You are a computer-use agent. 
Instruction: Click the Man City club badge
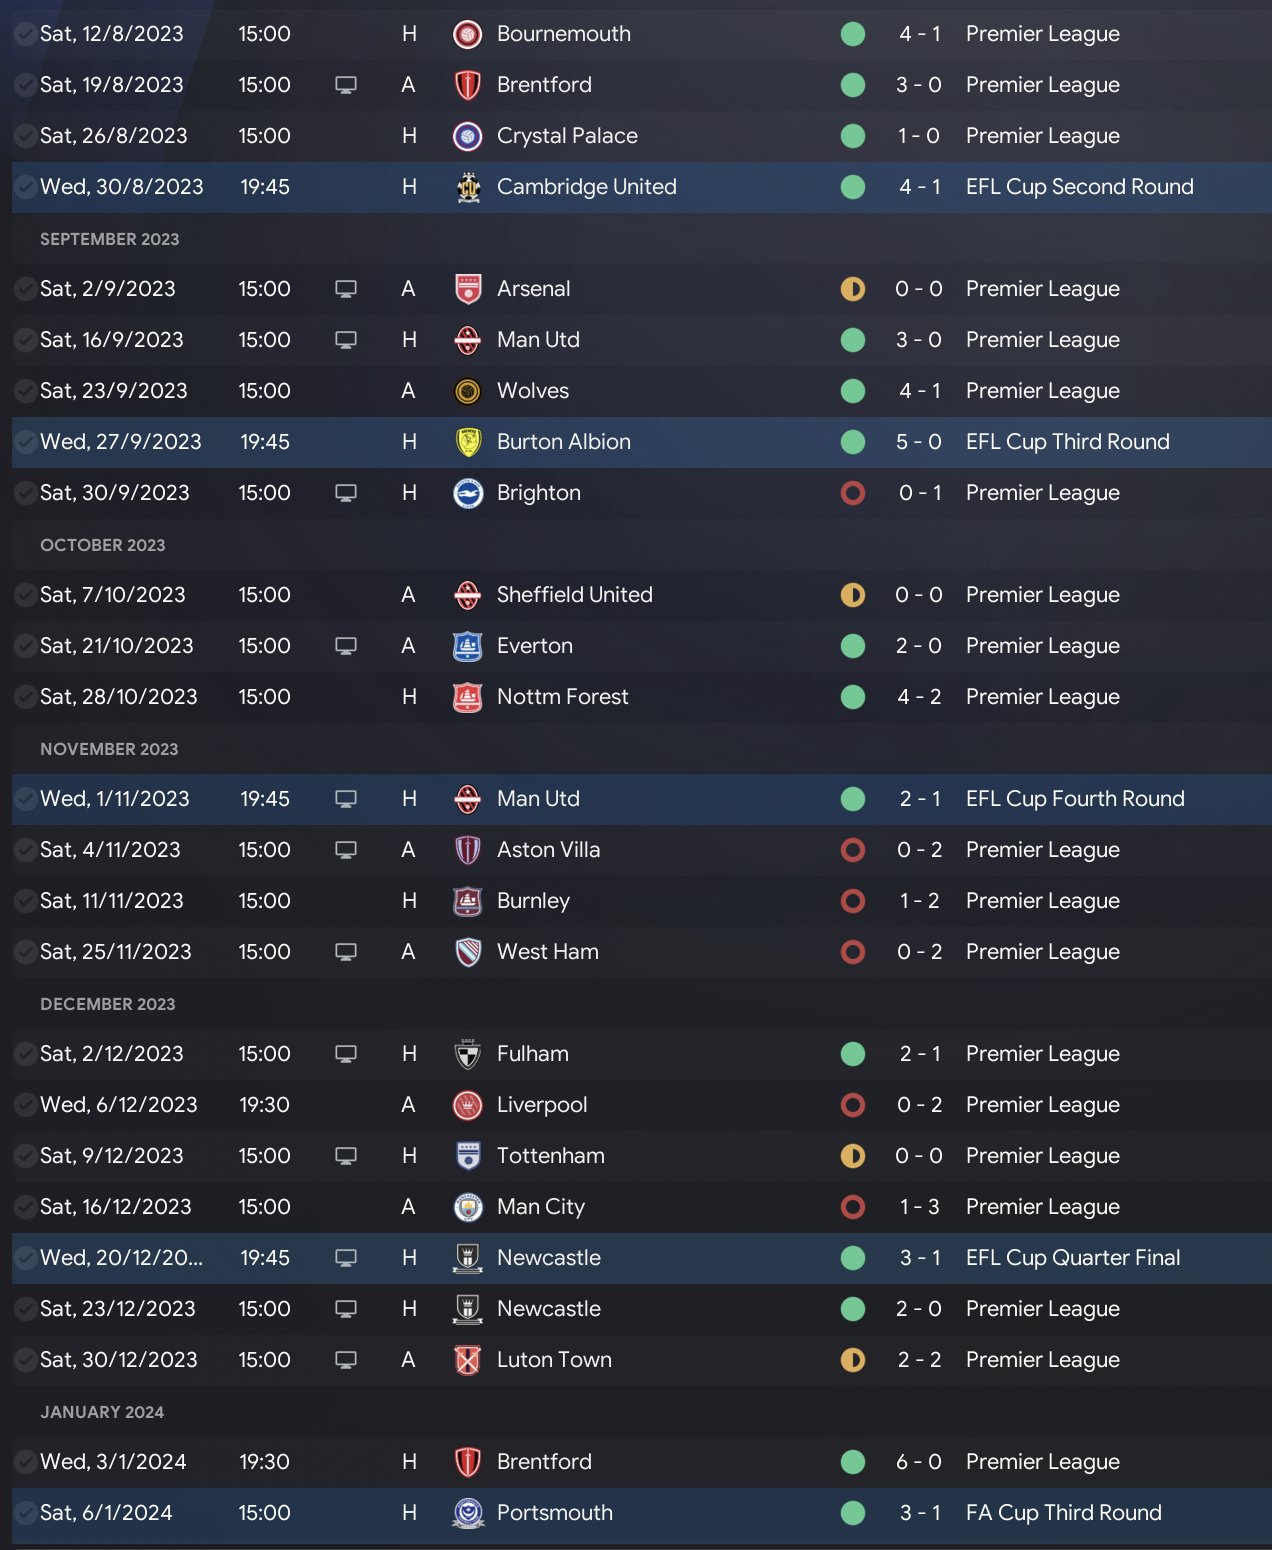coord(467,1207)
